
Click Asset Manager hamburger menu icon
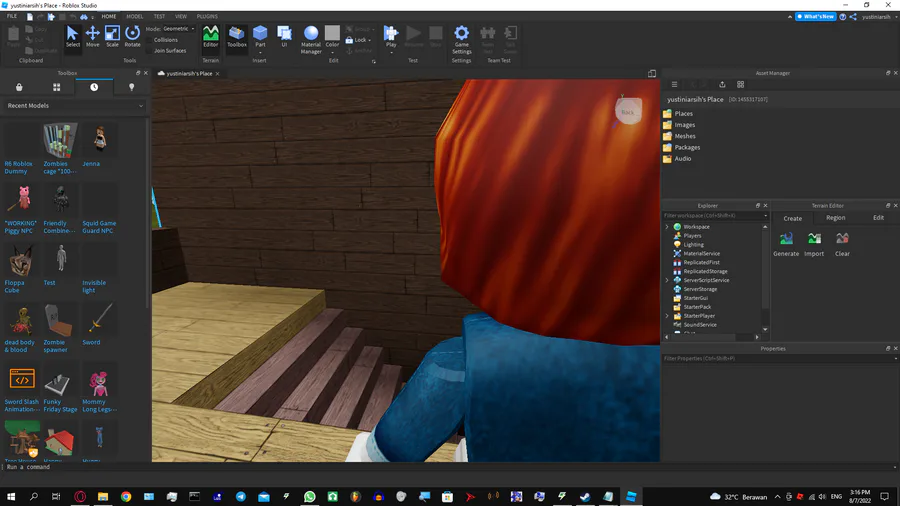(674, 84)
